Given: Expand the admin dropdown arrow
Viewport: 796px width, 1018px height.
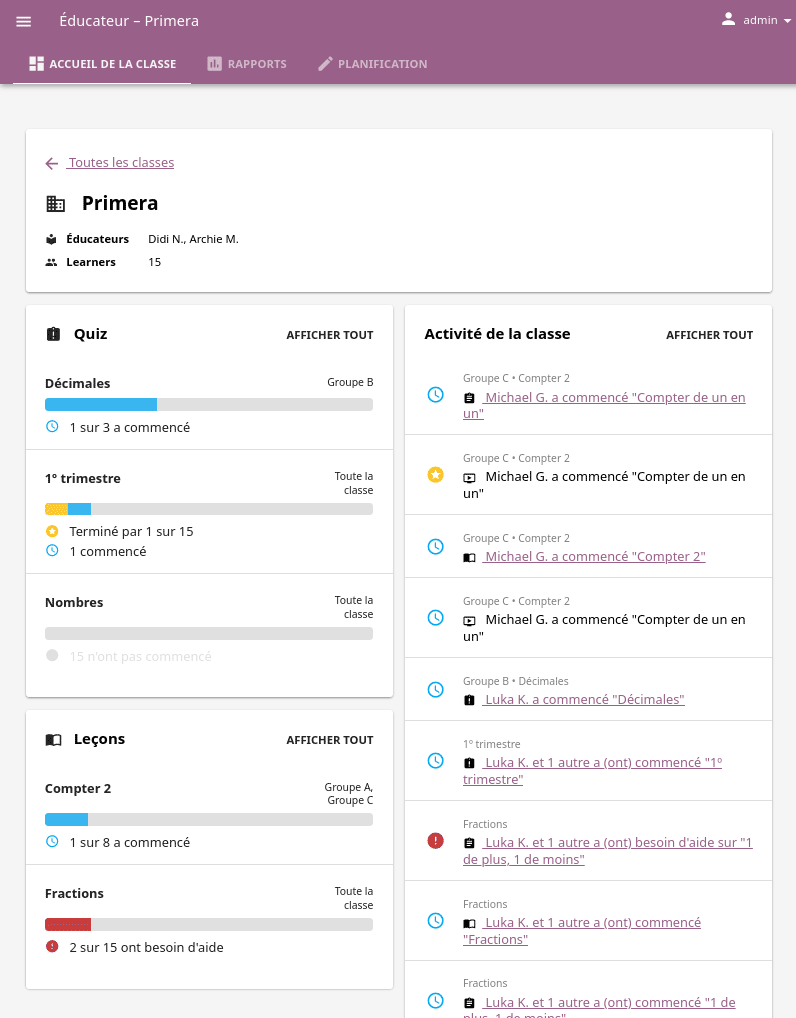Looking at the screenshot, I should click(788, 21).
